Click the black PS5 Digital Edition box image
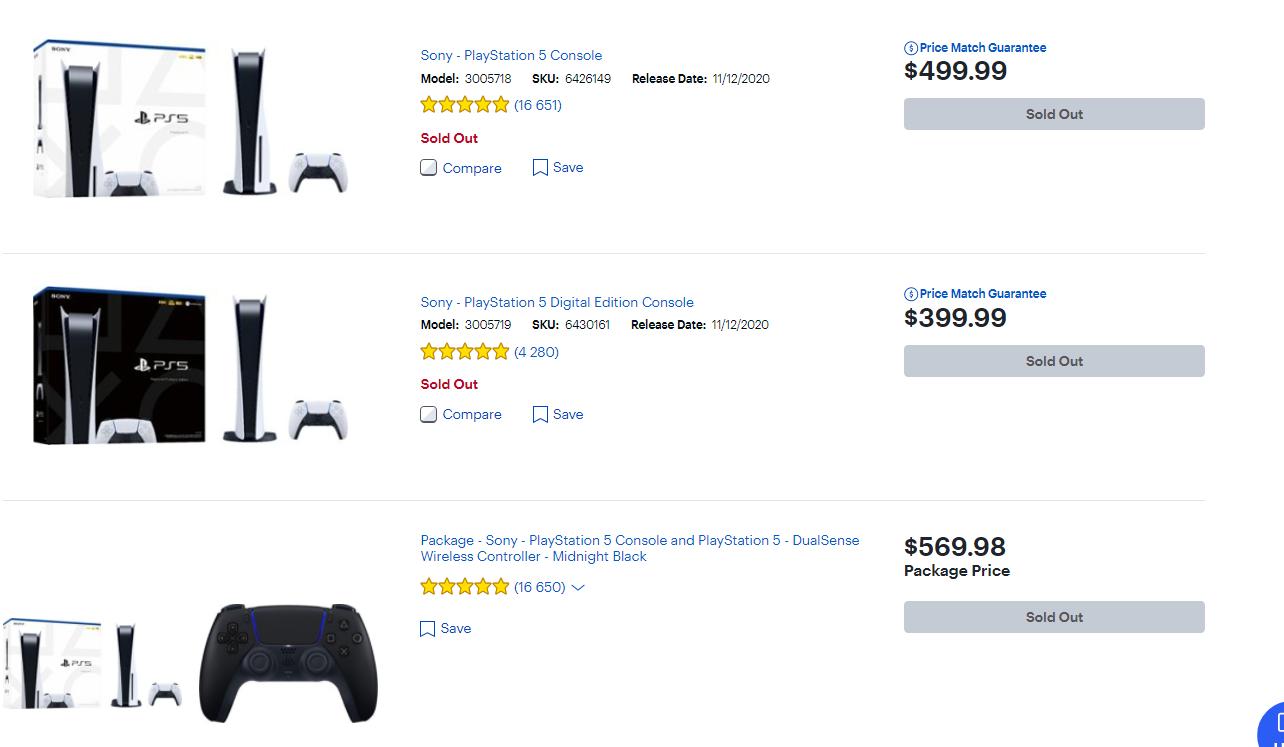The width and height of the screenshot is (1284, 747). pos(118,365)
